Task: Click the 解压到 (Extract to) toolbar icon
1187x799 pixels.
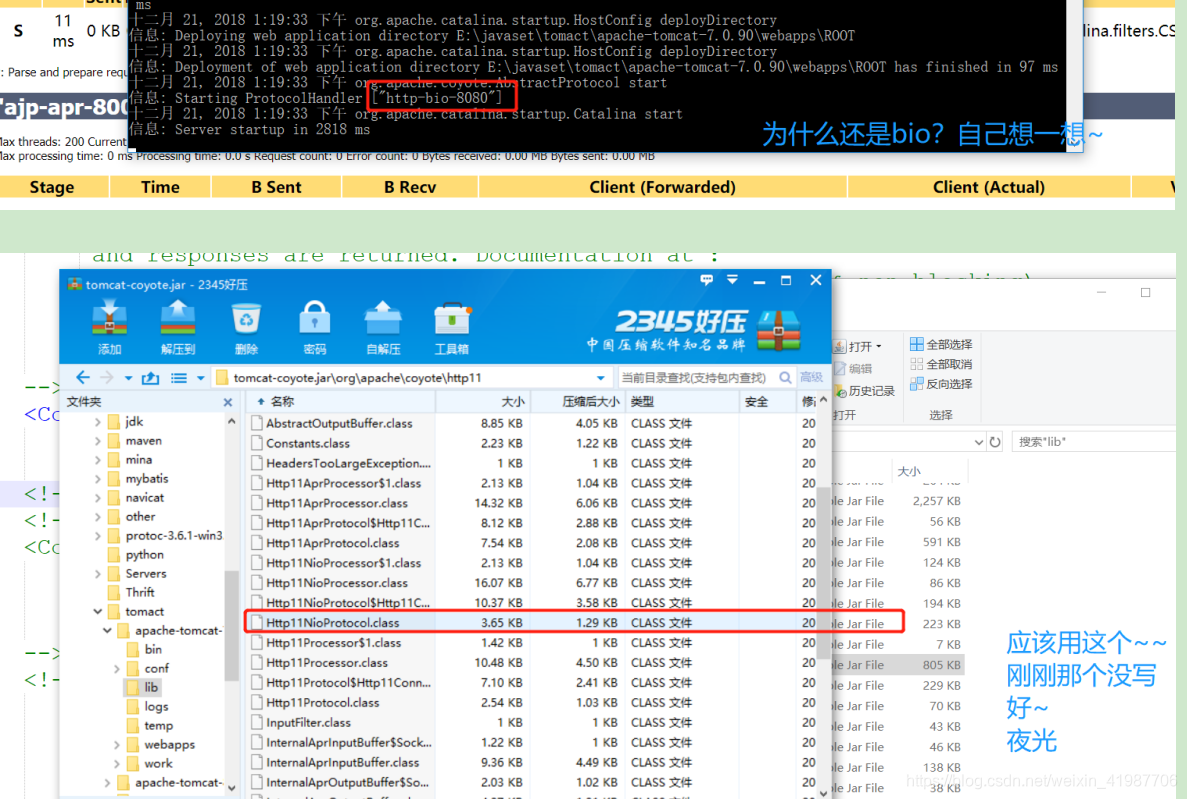Action: click(178, 326)
